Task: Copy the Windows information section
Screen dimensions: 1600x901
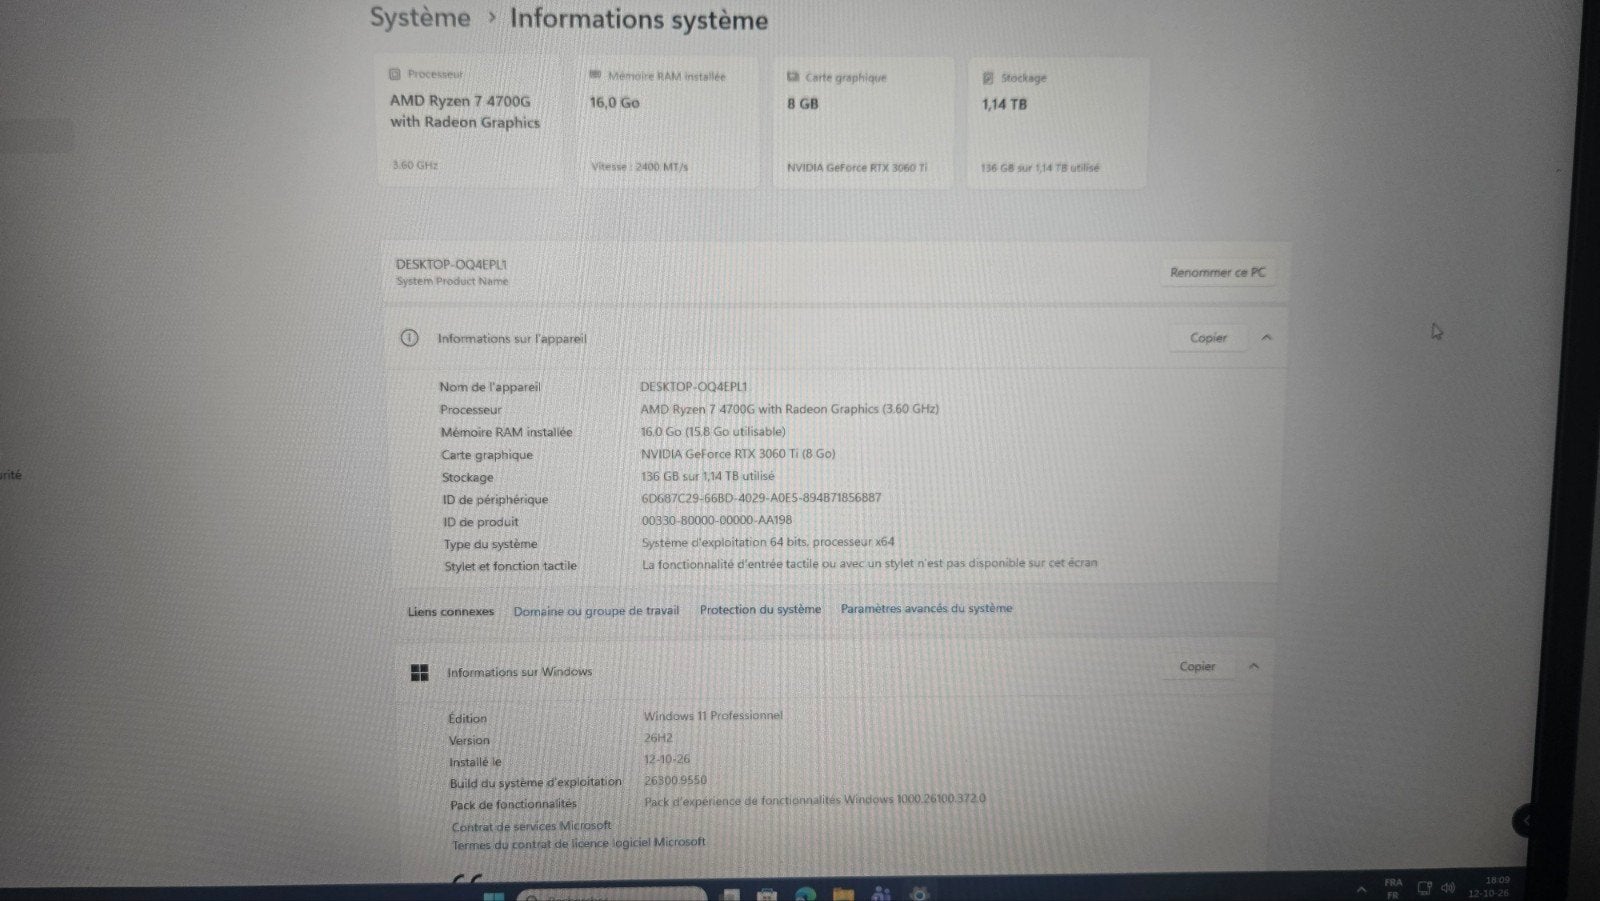Action: (x=1197, y=666)
